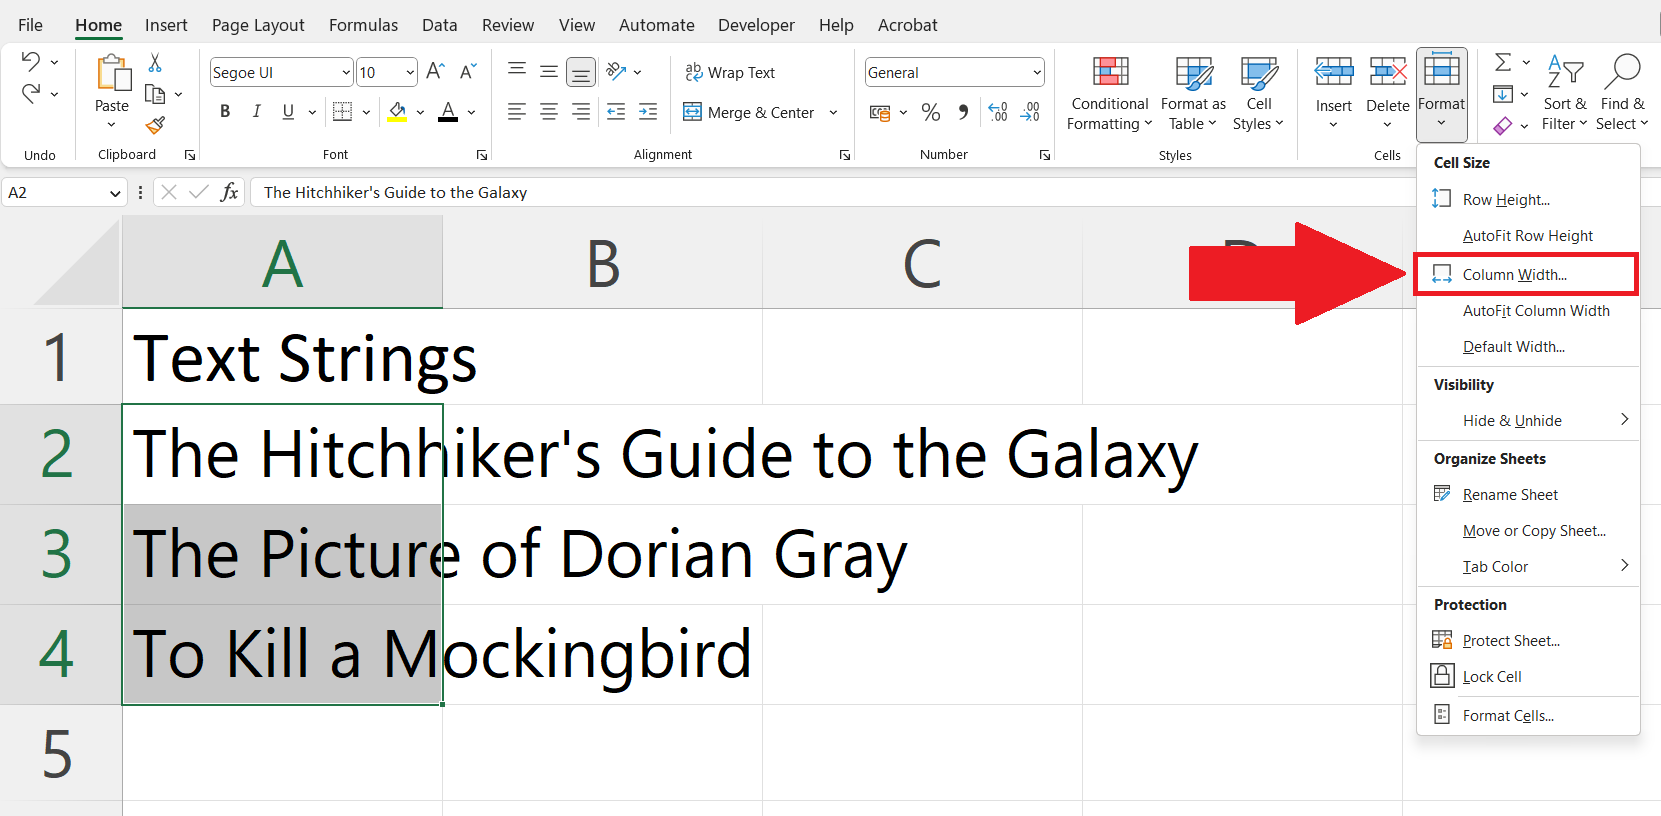Toggle Italic formatting

[x=256, y=112]
